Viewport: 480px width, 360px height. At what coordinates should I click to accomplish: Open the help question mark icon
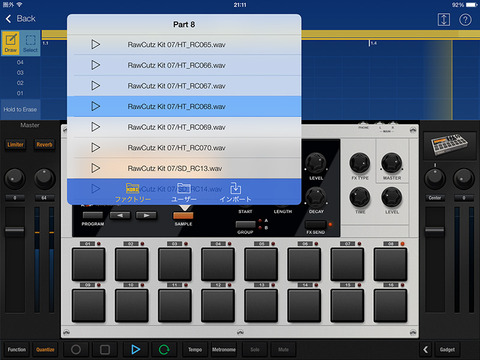tap(465, 20)
